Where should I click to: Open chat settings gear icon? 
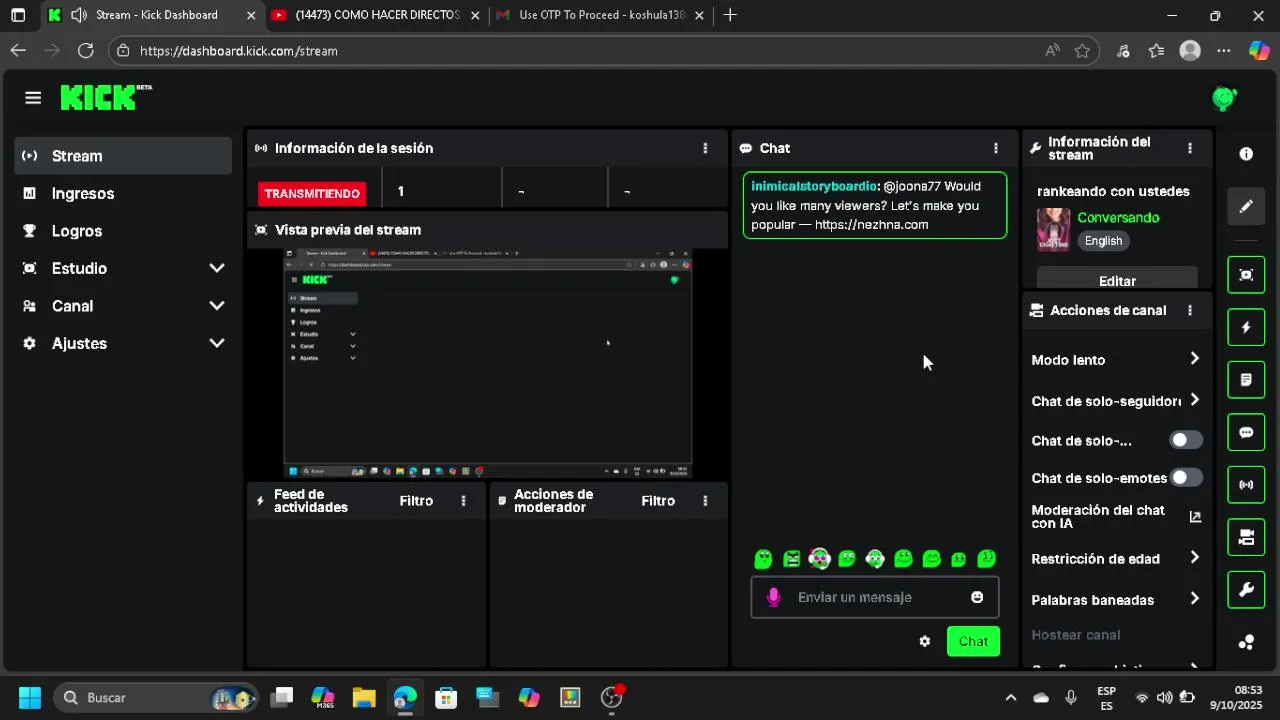(x=924, y=641)
